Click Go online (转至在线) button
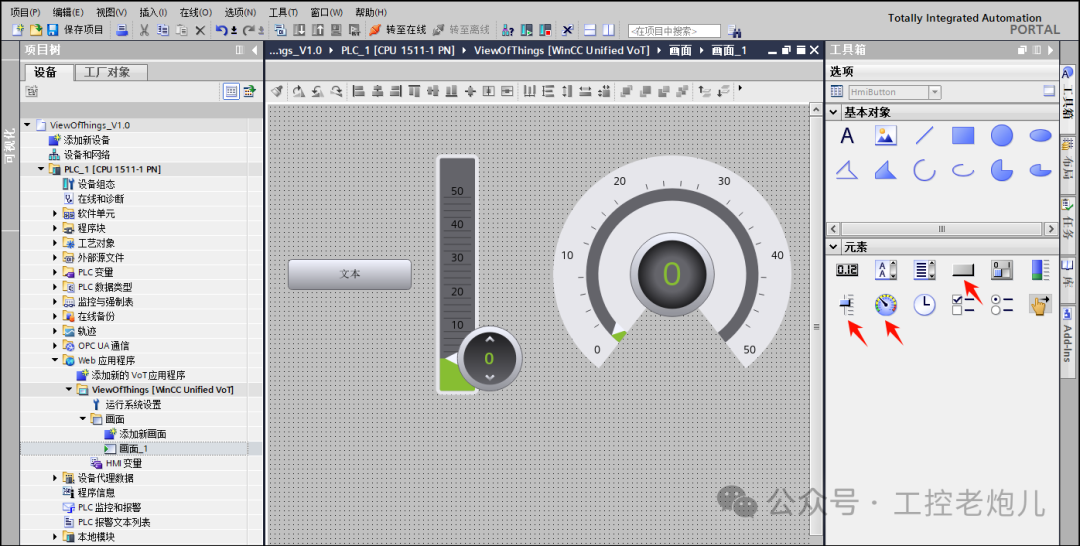The image size is (1080, 546). [397, 30]
